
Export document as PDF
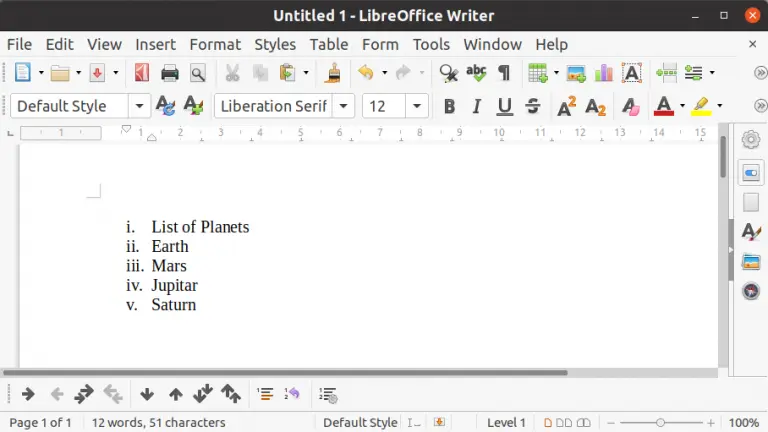[x=142, y=73]
